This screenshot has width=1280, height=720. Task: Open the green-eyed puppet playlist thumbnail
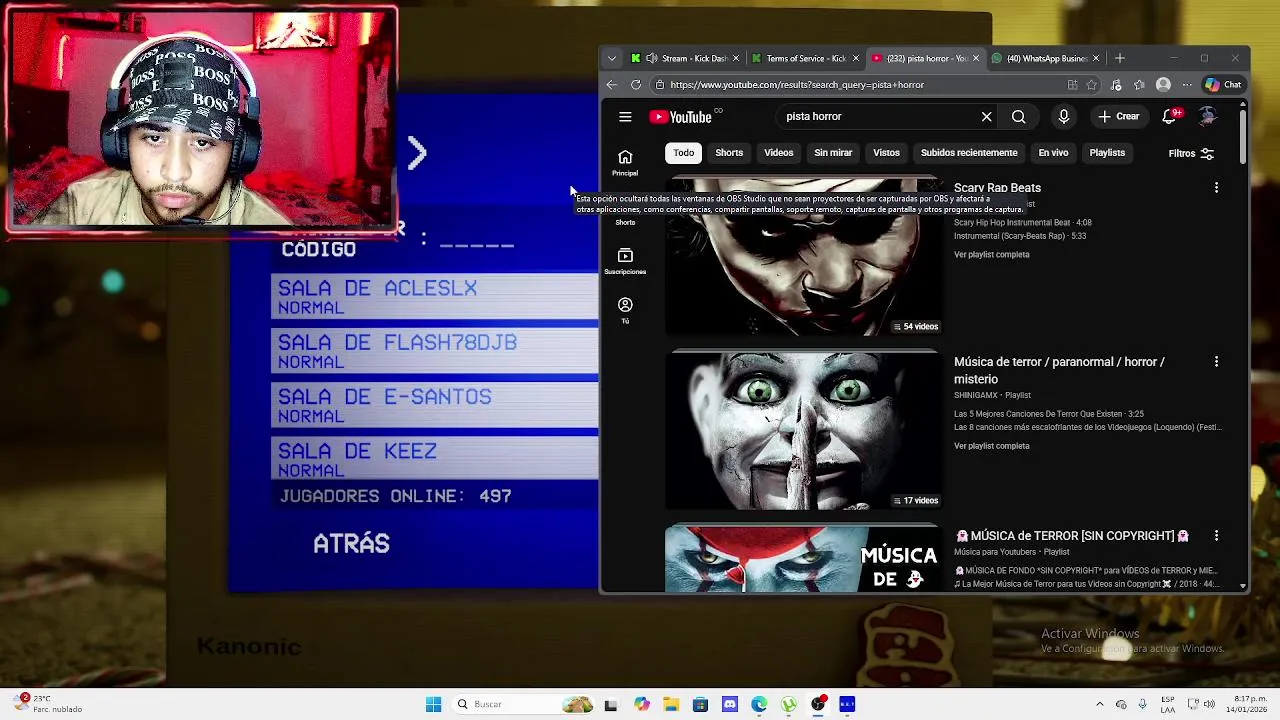[803, 430]
